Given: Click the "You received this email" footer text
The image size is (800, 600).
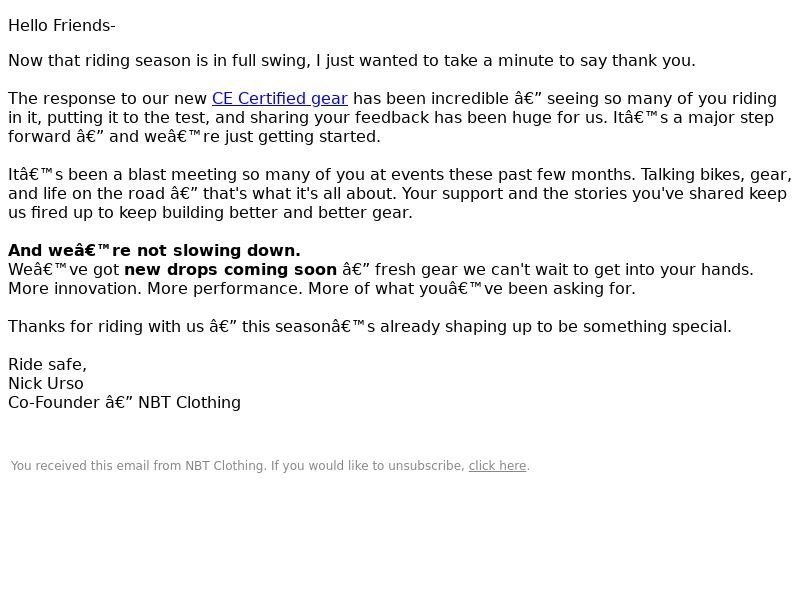Looking at the screenshot, I should [x=237, y=466].
